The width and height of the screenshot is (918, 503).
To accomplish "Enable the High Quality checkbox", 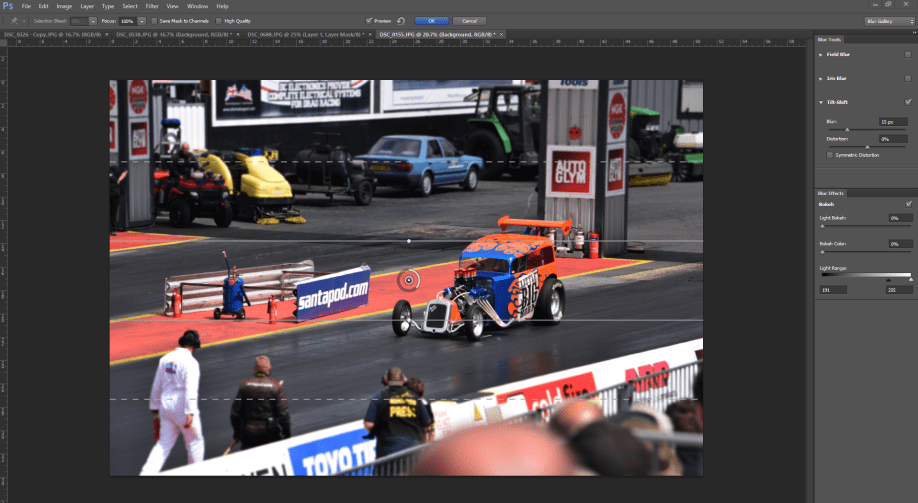I will point(219,21).
